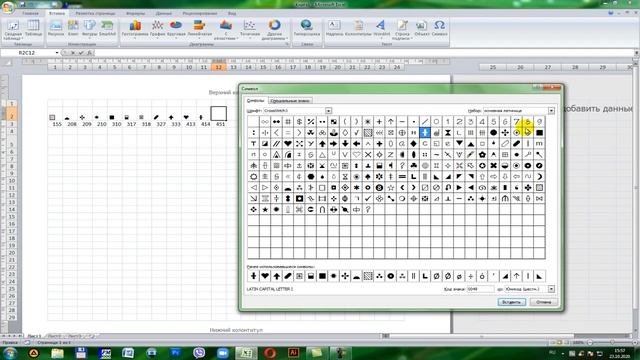The image size is (640, 360).
Task: Click the Таблица icon in the ribbon
Action: 33,29
